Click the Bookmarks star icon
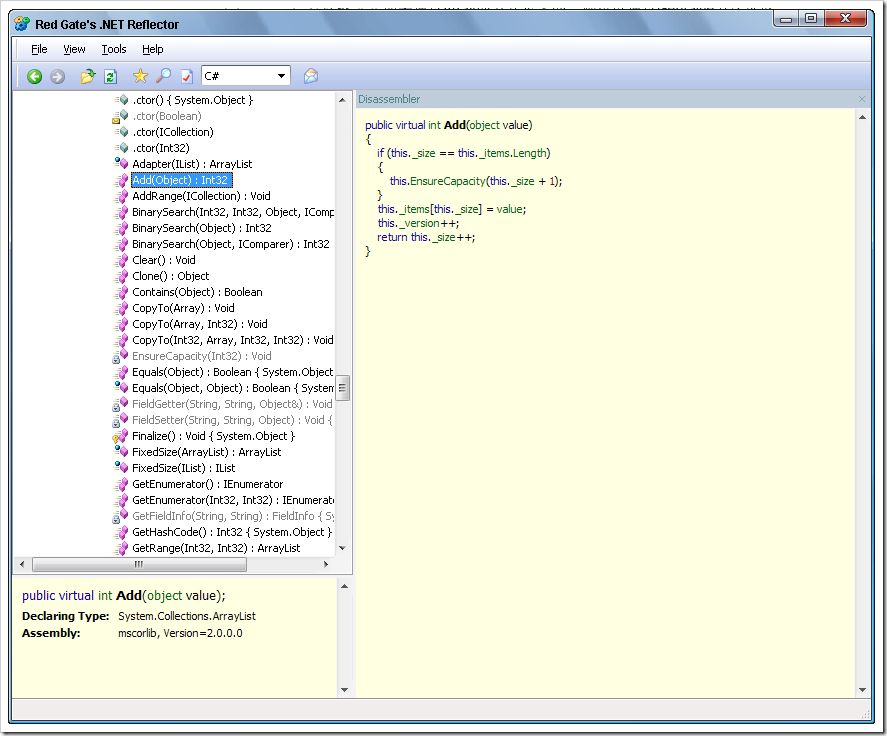This screenshot has width=887, height=736. pos(140,76)
